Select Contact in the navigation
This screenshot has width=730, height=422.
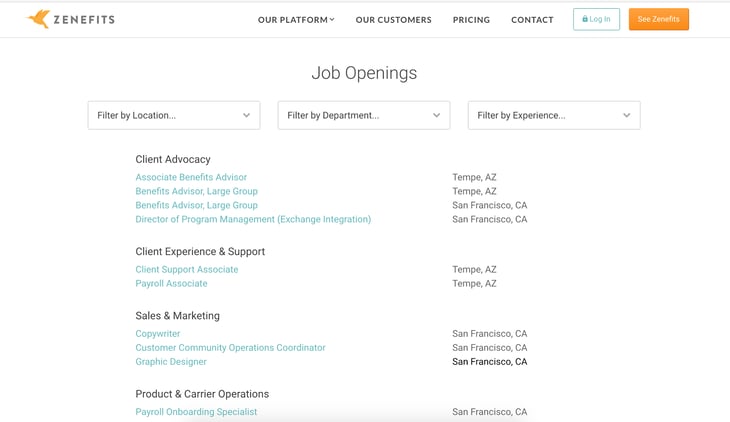coord(532,20)
